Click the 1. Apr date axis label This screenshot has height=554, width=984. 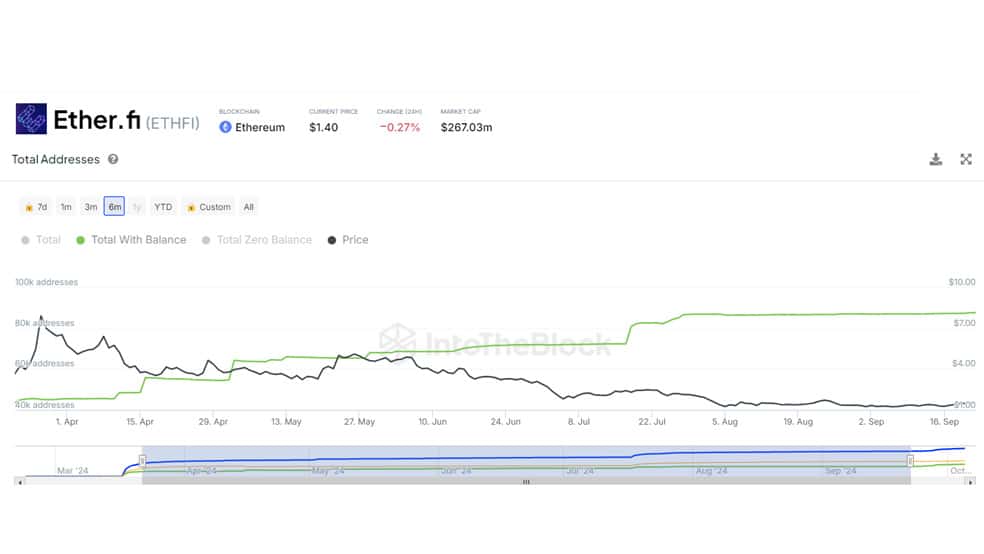(67, 422)
